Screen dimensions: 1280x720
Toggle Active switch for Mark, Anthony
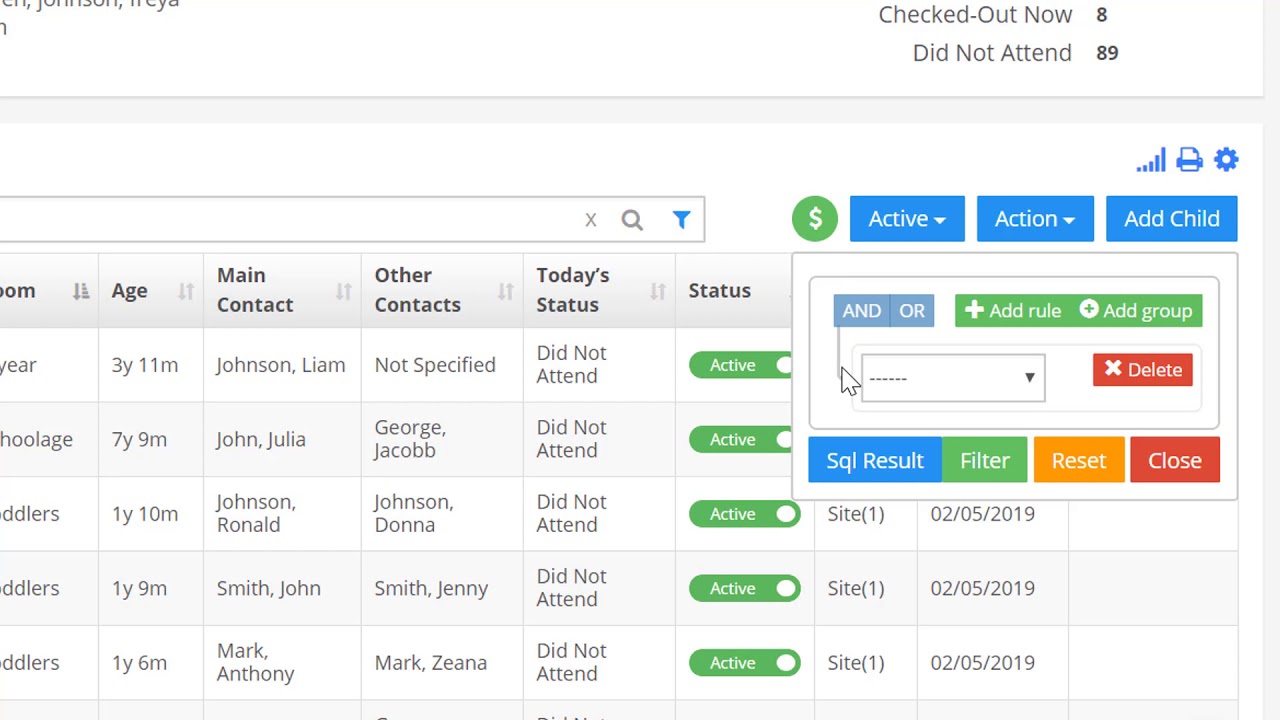click(785, 662)
